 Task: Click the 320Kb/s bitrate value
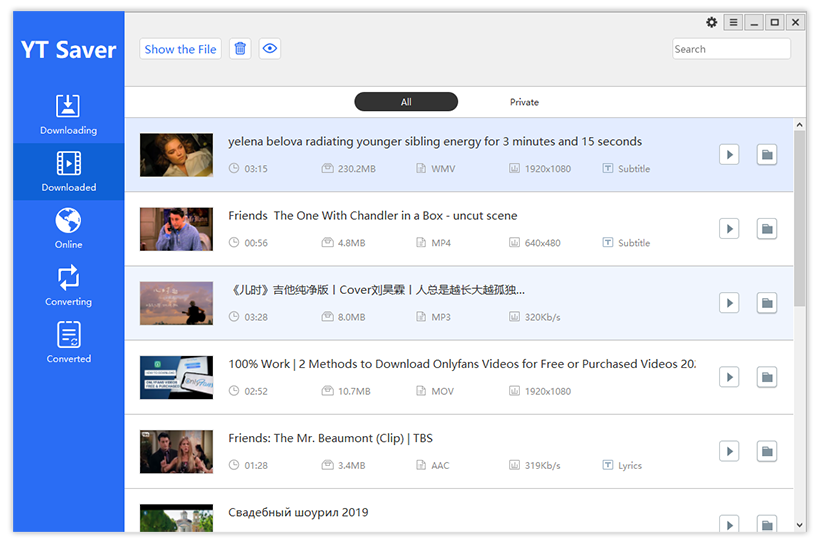(542, 318)
